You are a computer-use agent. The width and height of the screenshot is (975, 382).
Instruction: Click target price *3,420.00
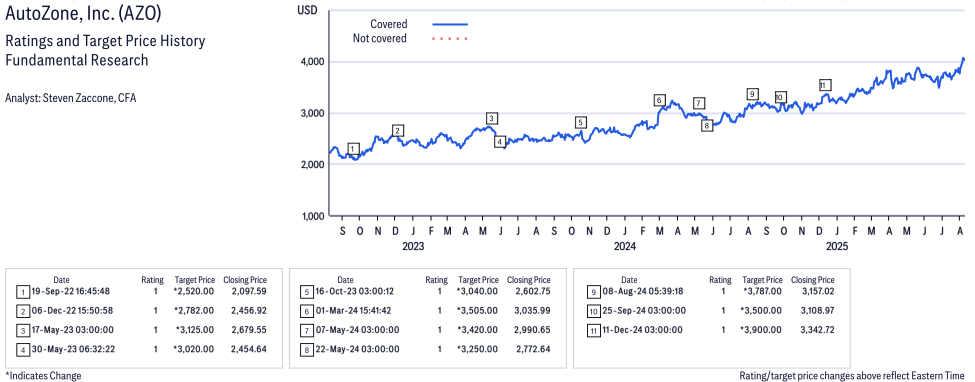click(x=478, y=330)
